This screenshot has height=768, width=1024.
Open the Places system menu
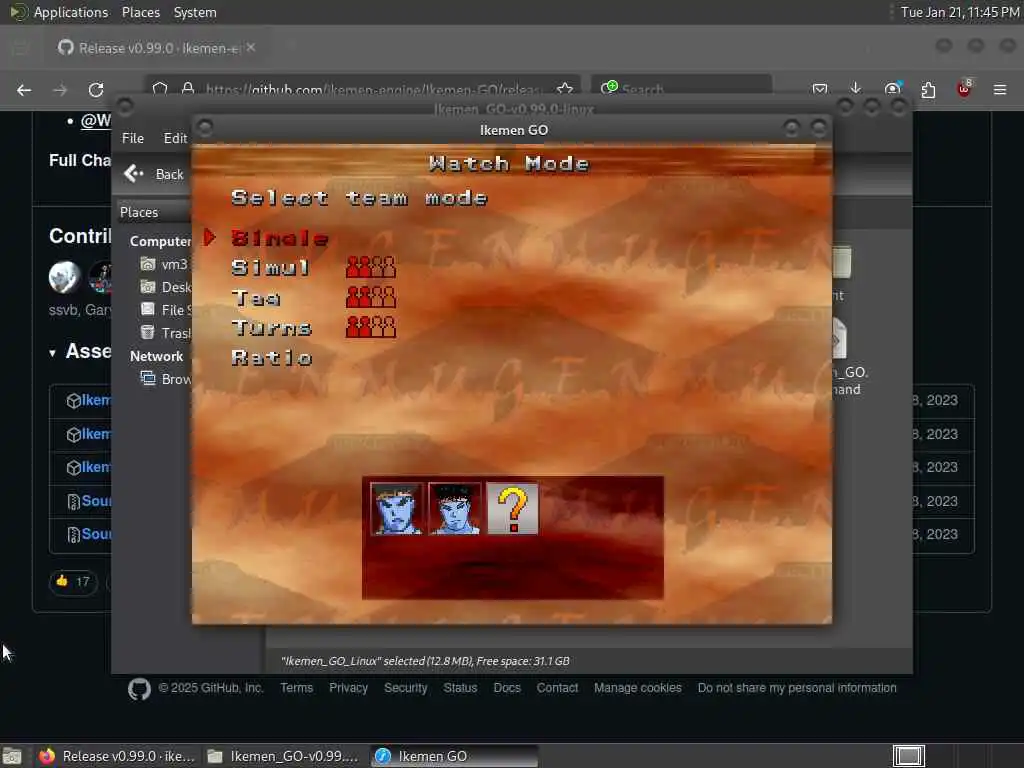(140, 12)
